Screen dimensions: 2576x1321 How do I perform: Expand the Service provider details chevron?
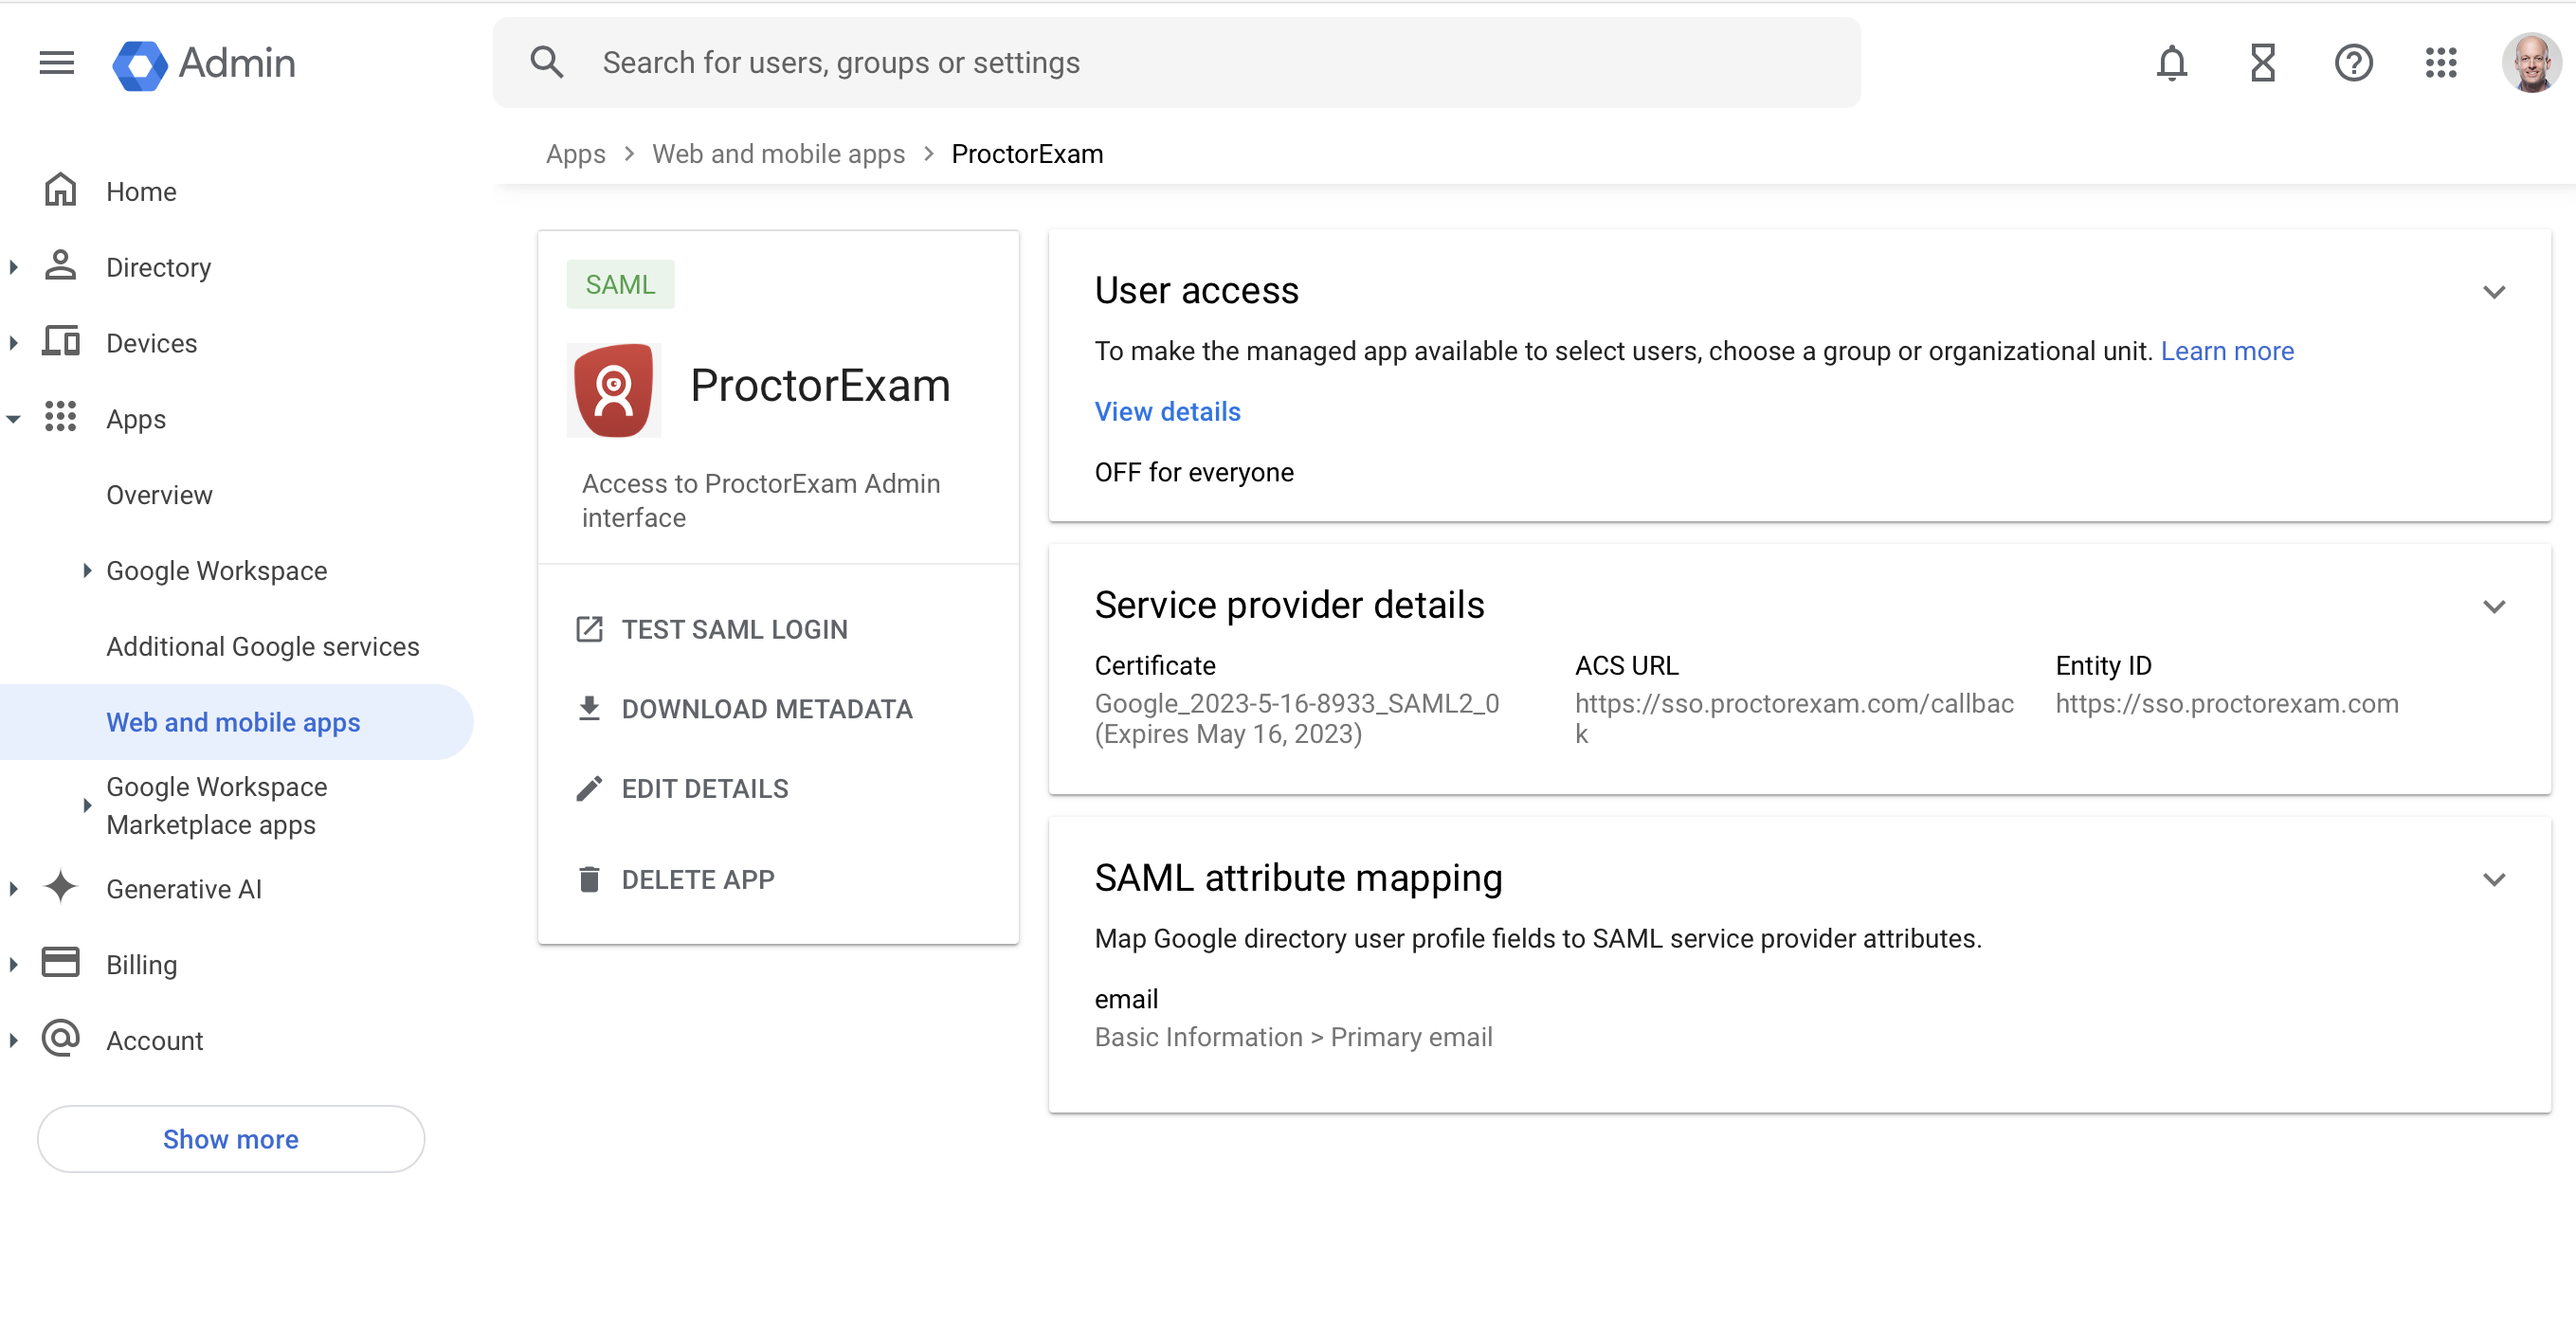click(2494, 607)
